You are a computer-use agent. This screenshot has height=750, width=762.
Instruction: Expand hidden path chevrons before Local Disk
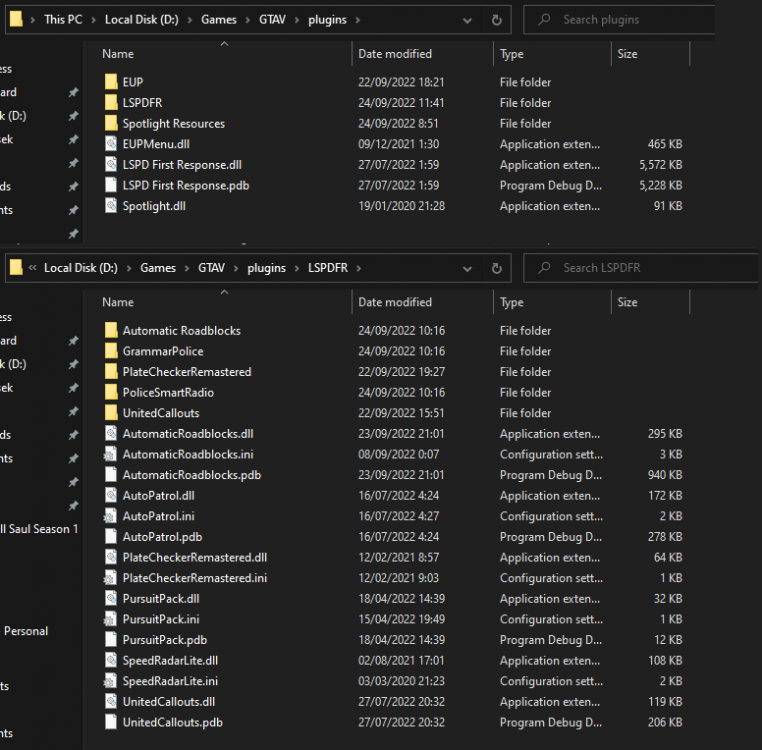pos(33,268)
